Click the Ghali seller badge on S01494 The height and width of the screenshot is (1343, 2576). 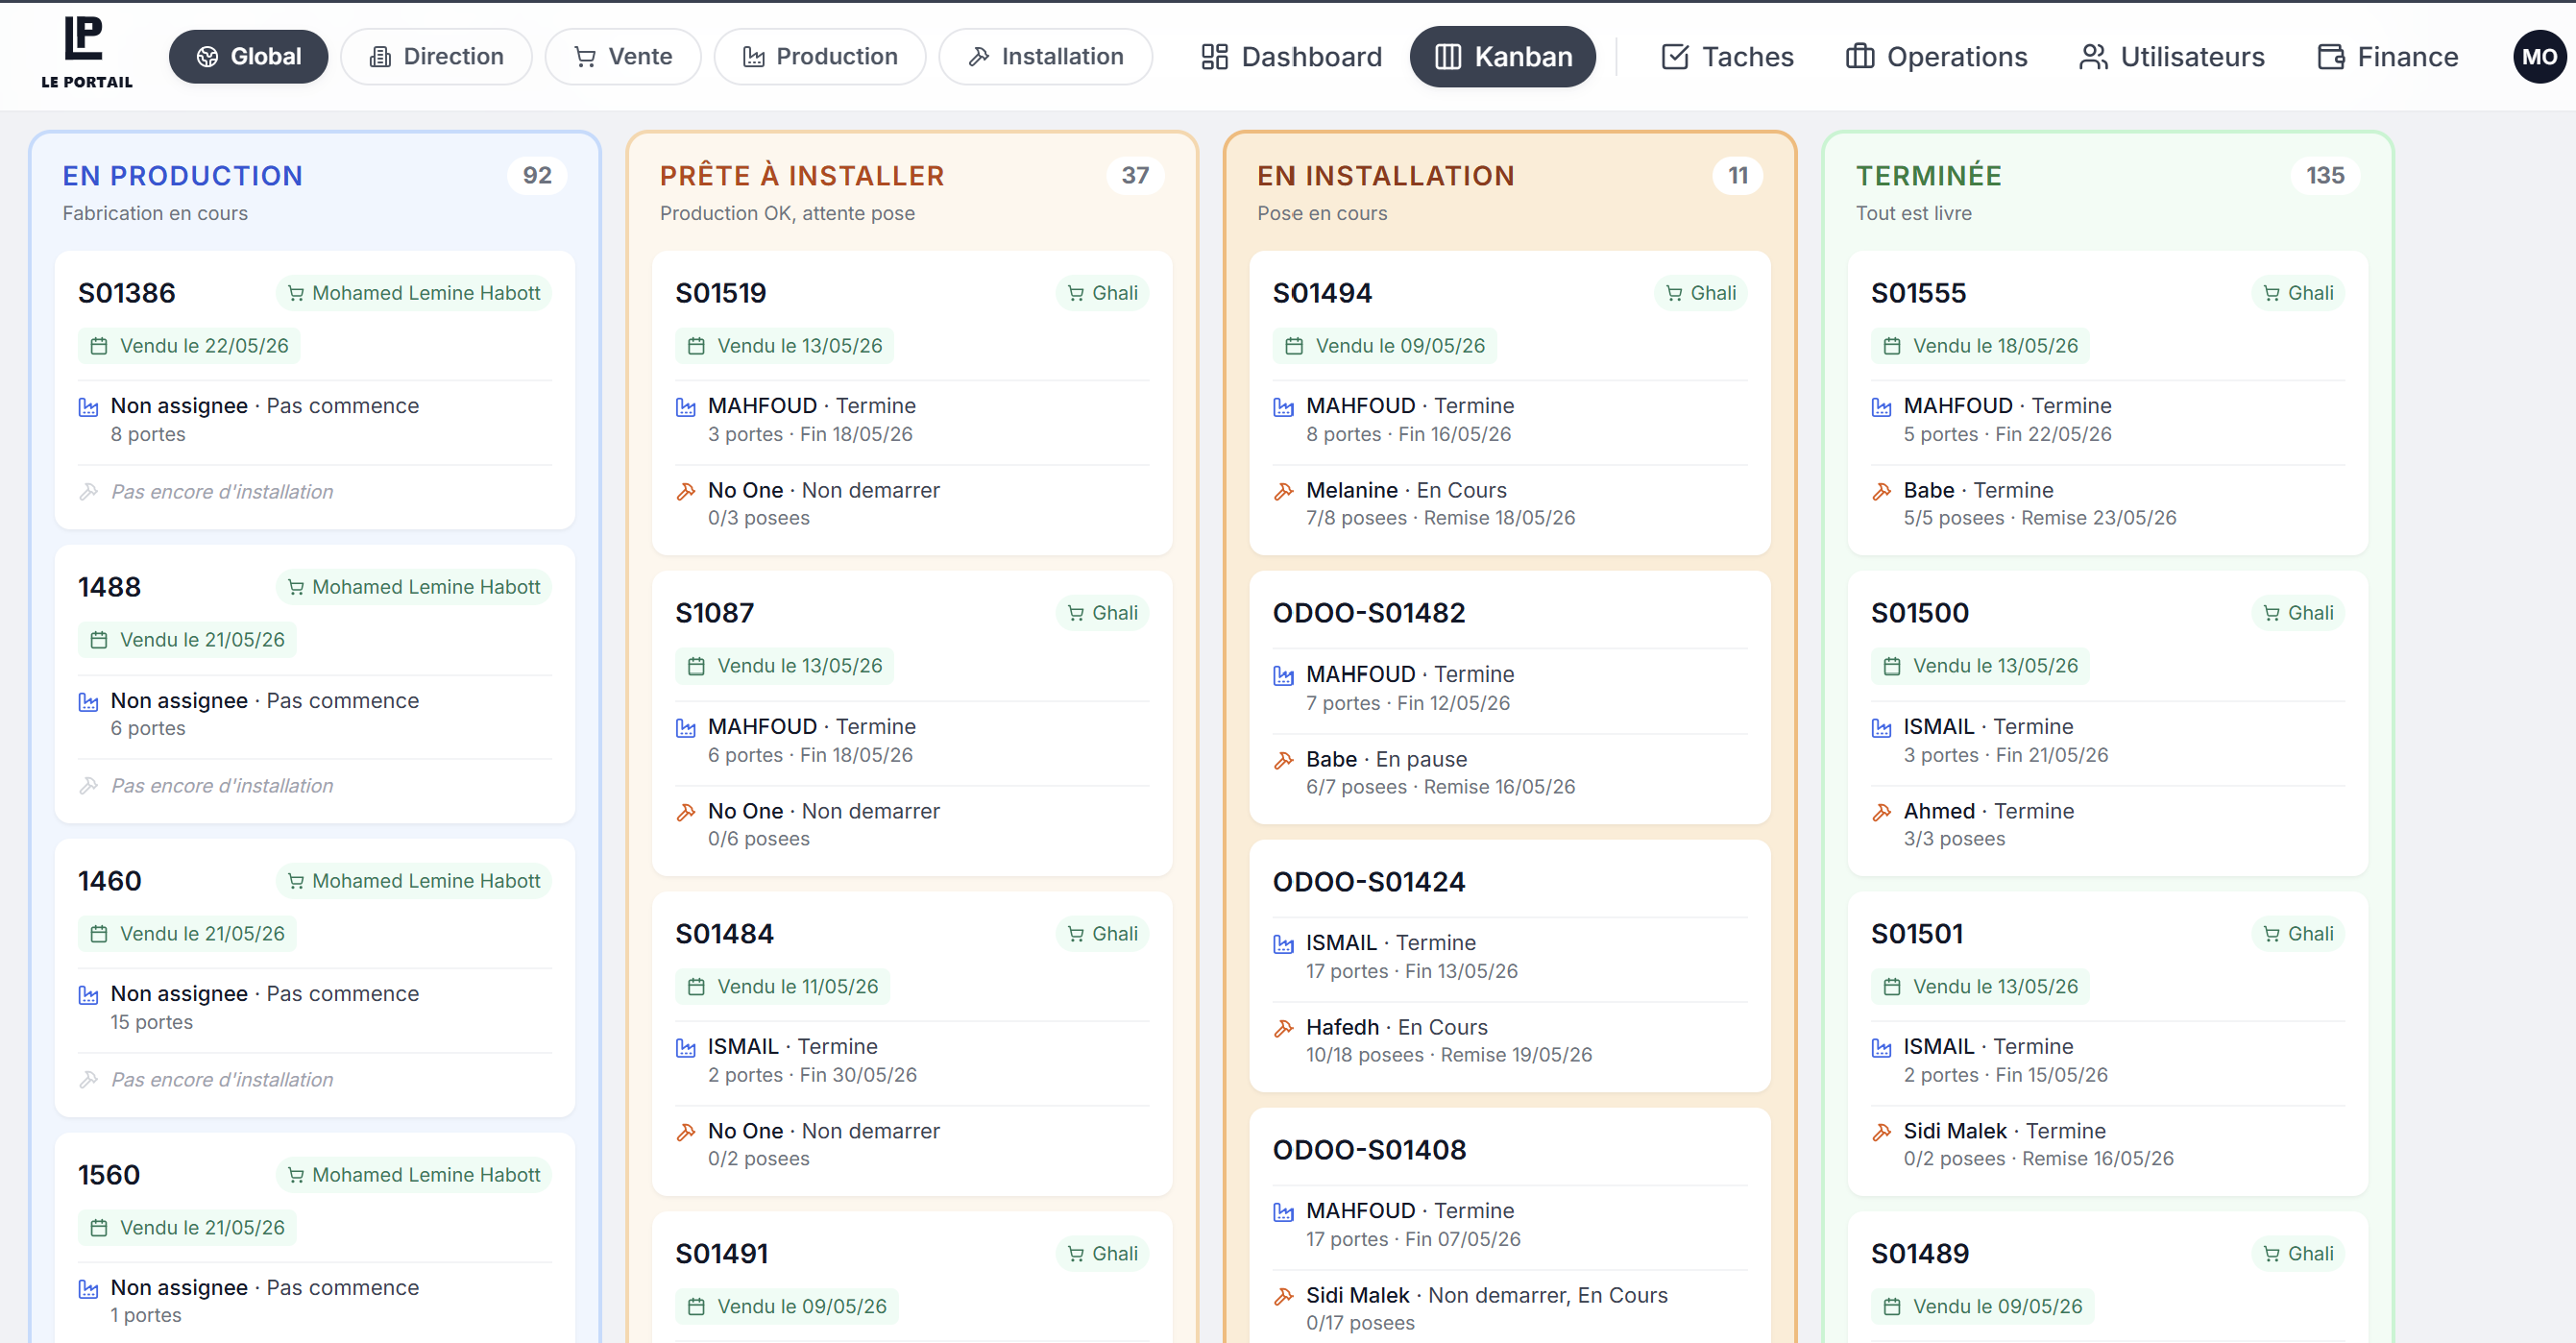click(1700, 293)
